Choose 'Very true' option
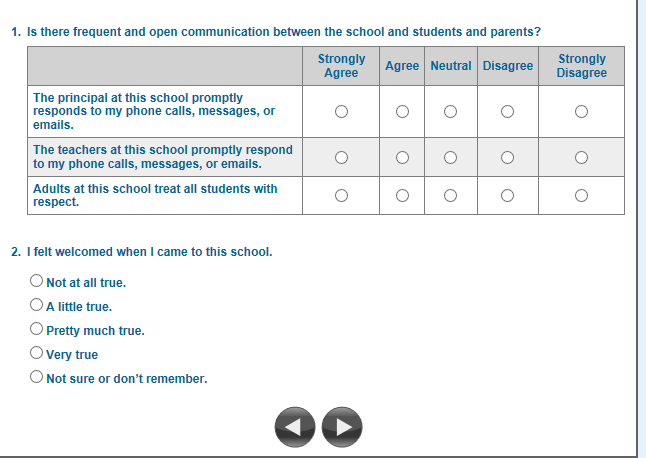 37,354
